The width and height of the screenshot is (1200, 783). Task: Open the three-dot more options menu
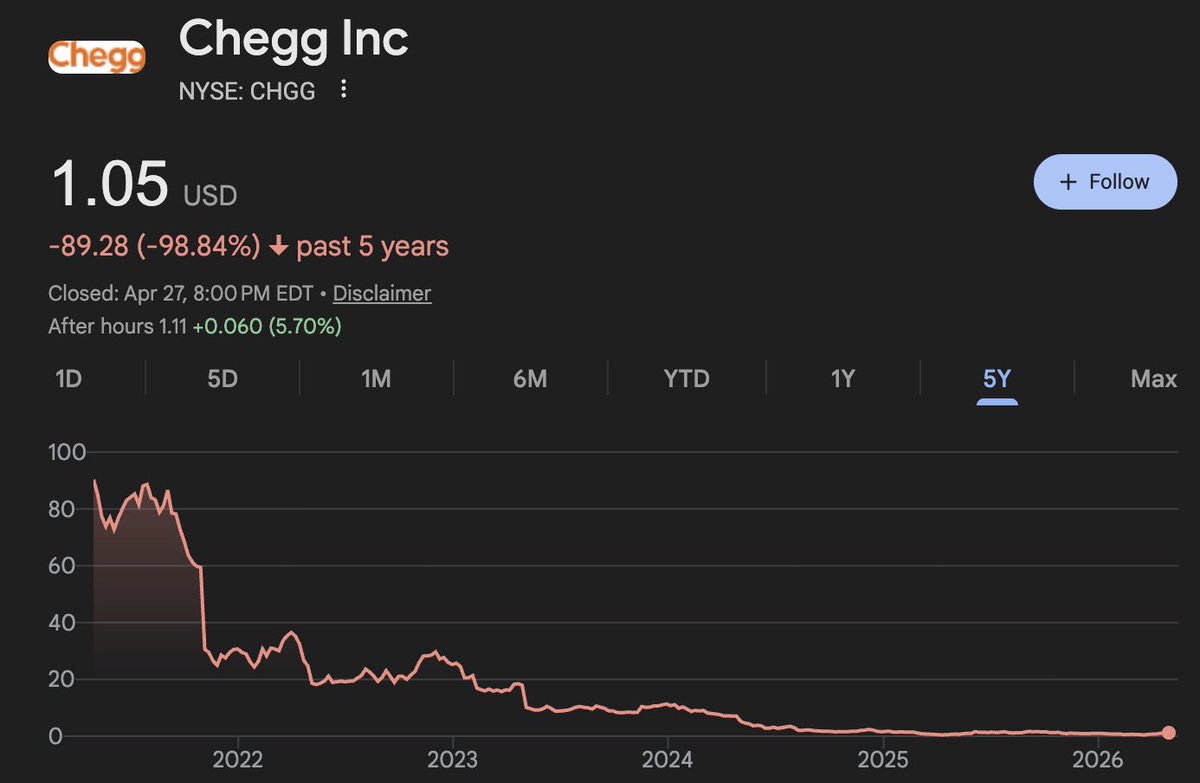[344, 90]
